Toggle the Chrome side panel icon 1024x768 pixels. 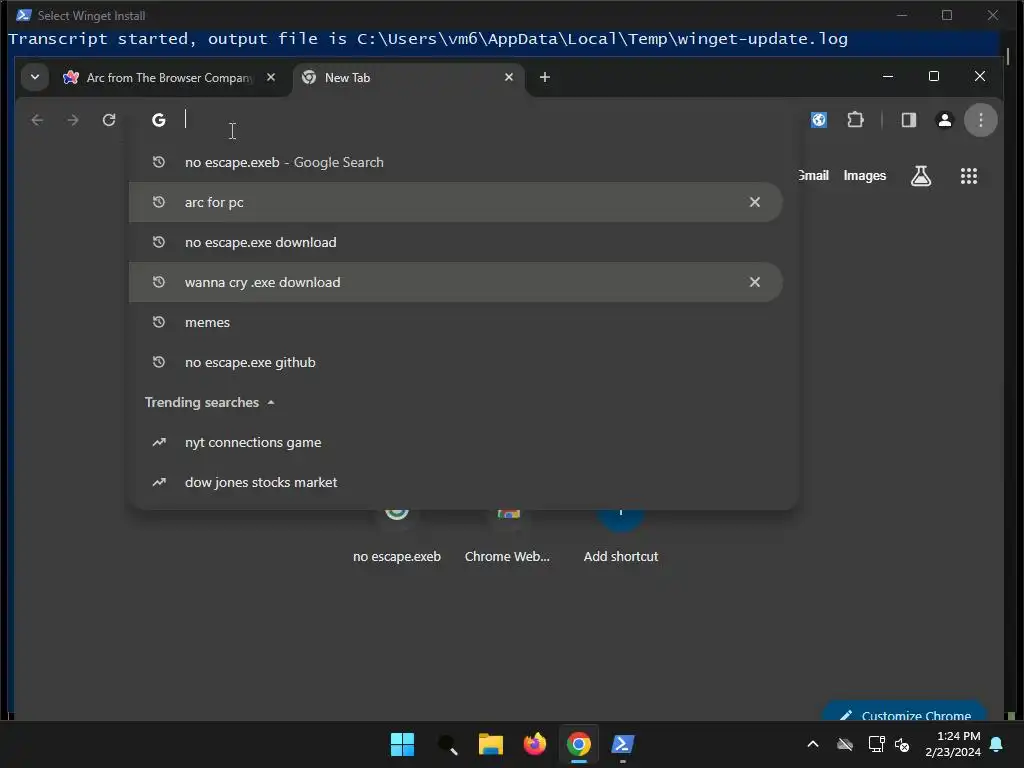(x=908, y=120)
